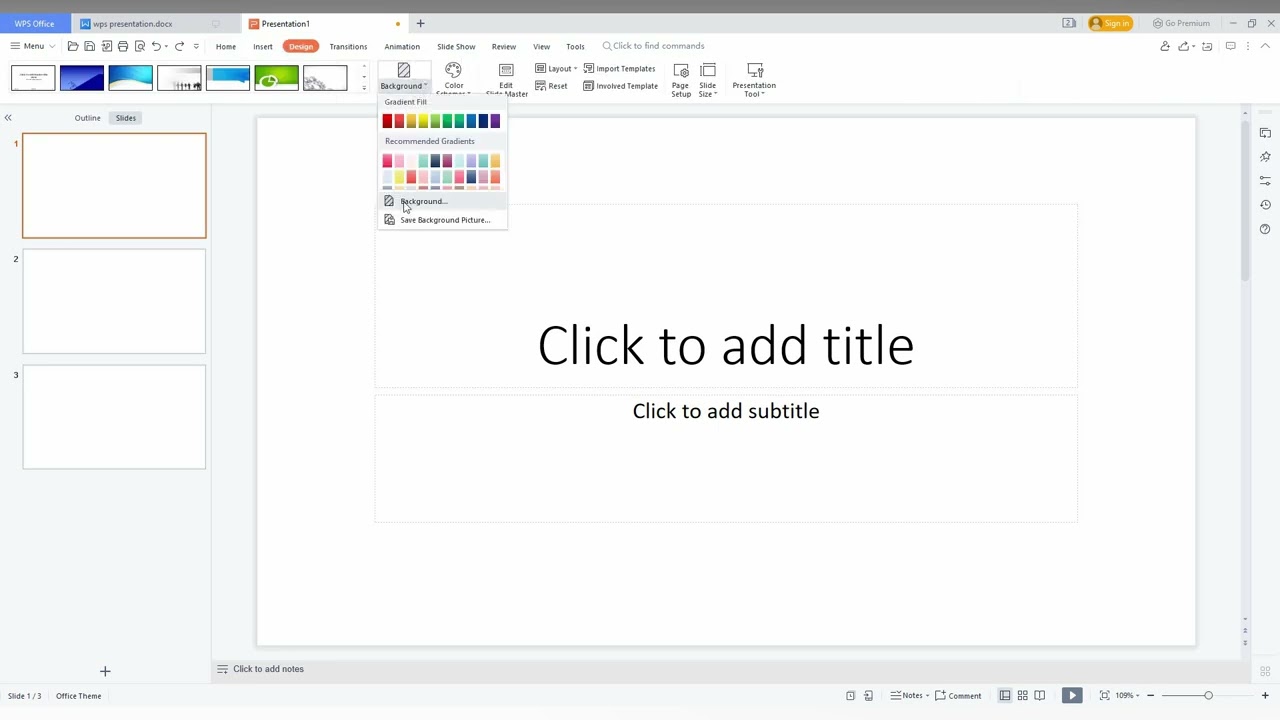
Task: Expand the Notes dropdown in status bar
Action: pyautogui.click(x=910, y=696)
